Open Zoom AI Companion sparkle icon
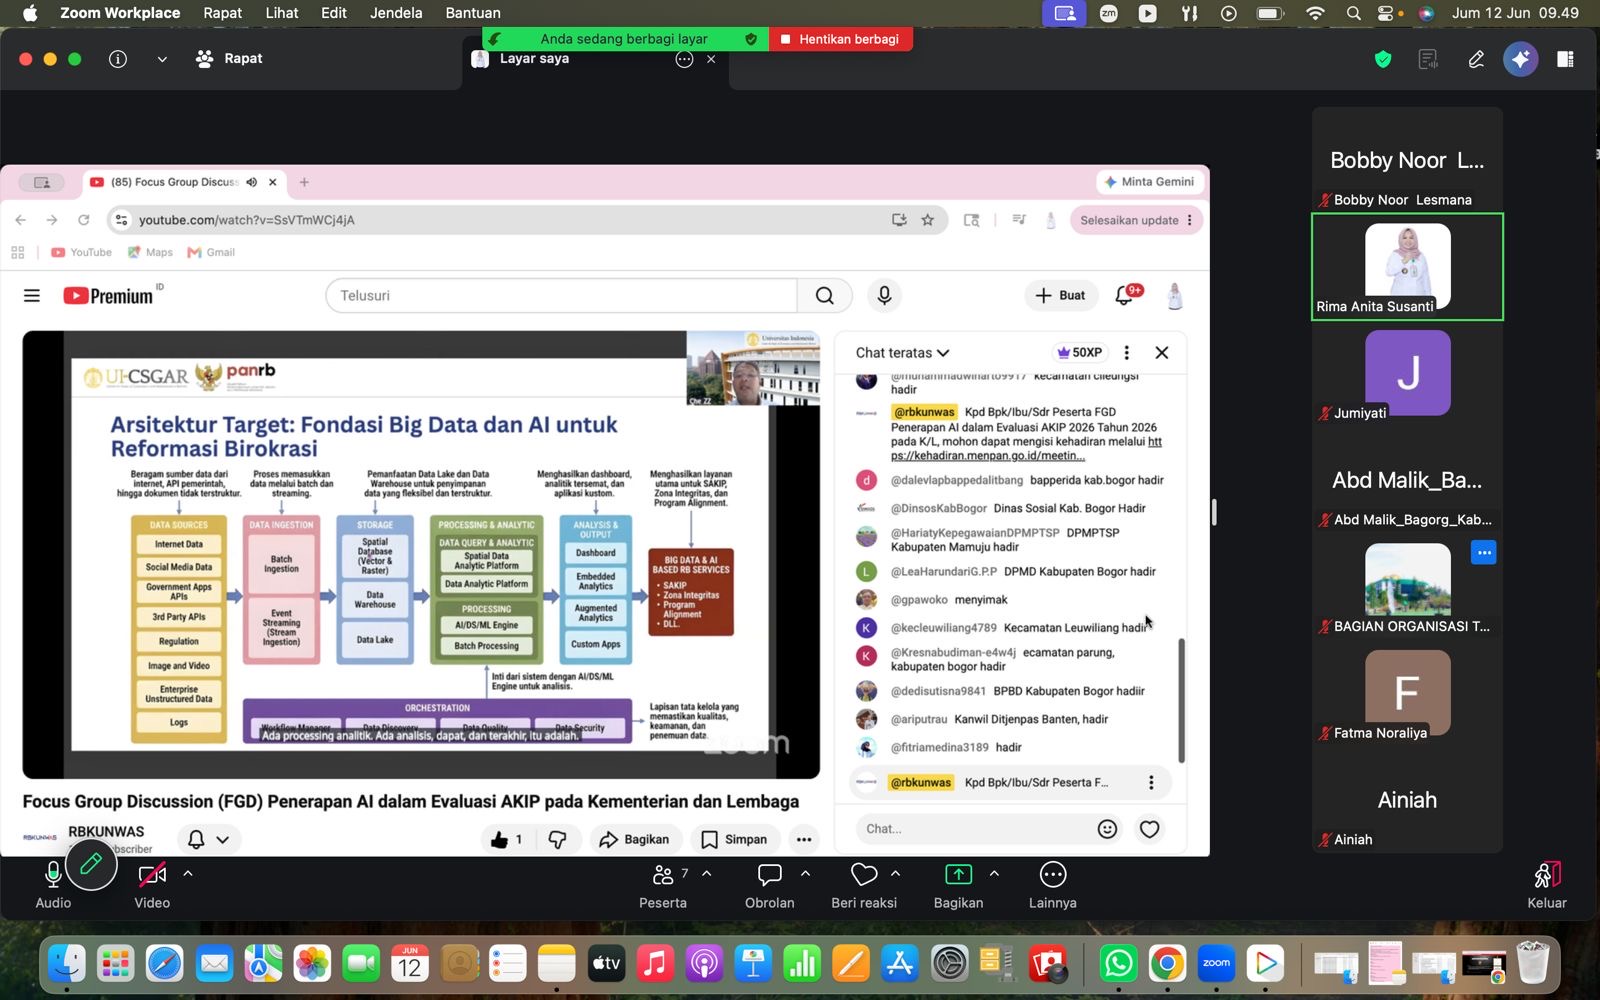This screenshot has height=1000, width=1600. [x=1520, y=59]
